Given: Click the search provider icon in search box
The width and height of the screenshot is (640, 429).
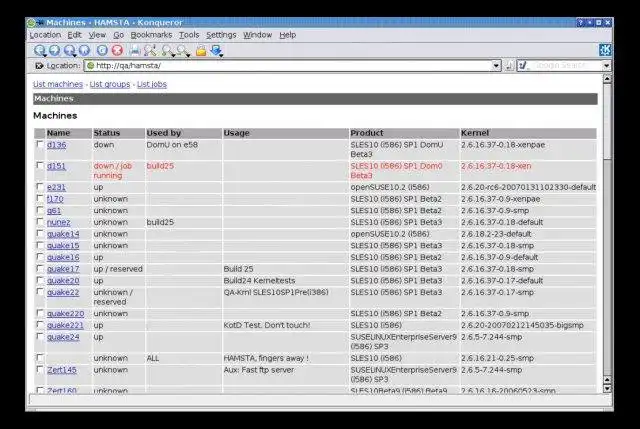Looking at the screenshot, I should click(x=523, y=66).
